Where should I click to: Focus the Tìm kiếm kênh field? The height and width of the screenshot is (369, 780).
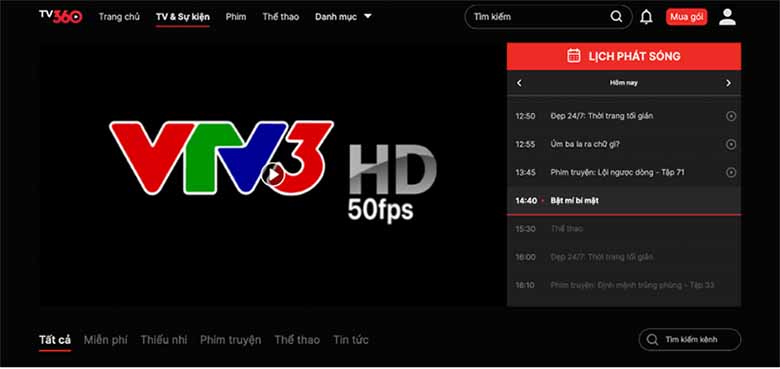click(x=689, y=340)
